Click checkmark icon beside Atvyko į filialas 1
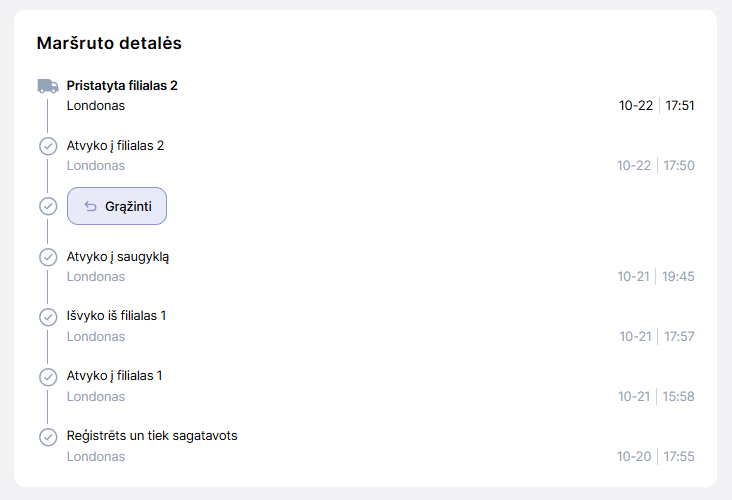This screenshot has height=500, width=732. 47,377
